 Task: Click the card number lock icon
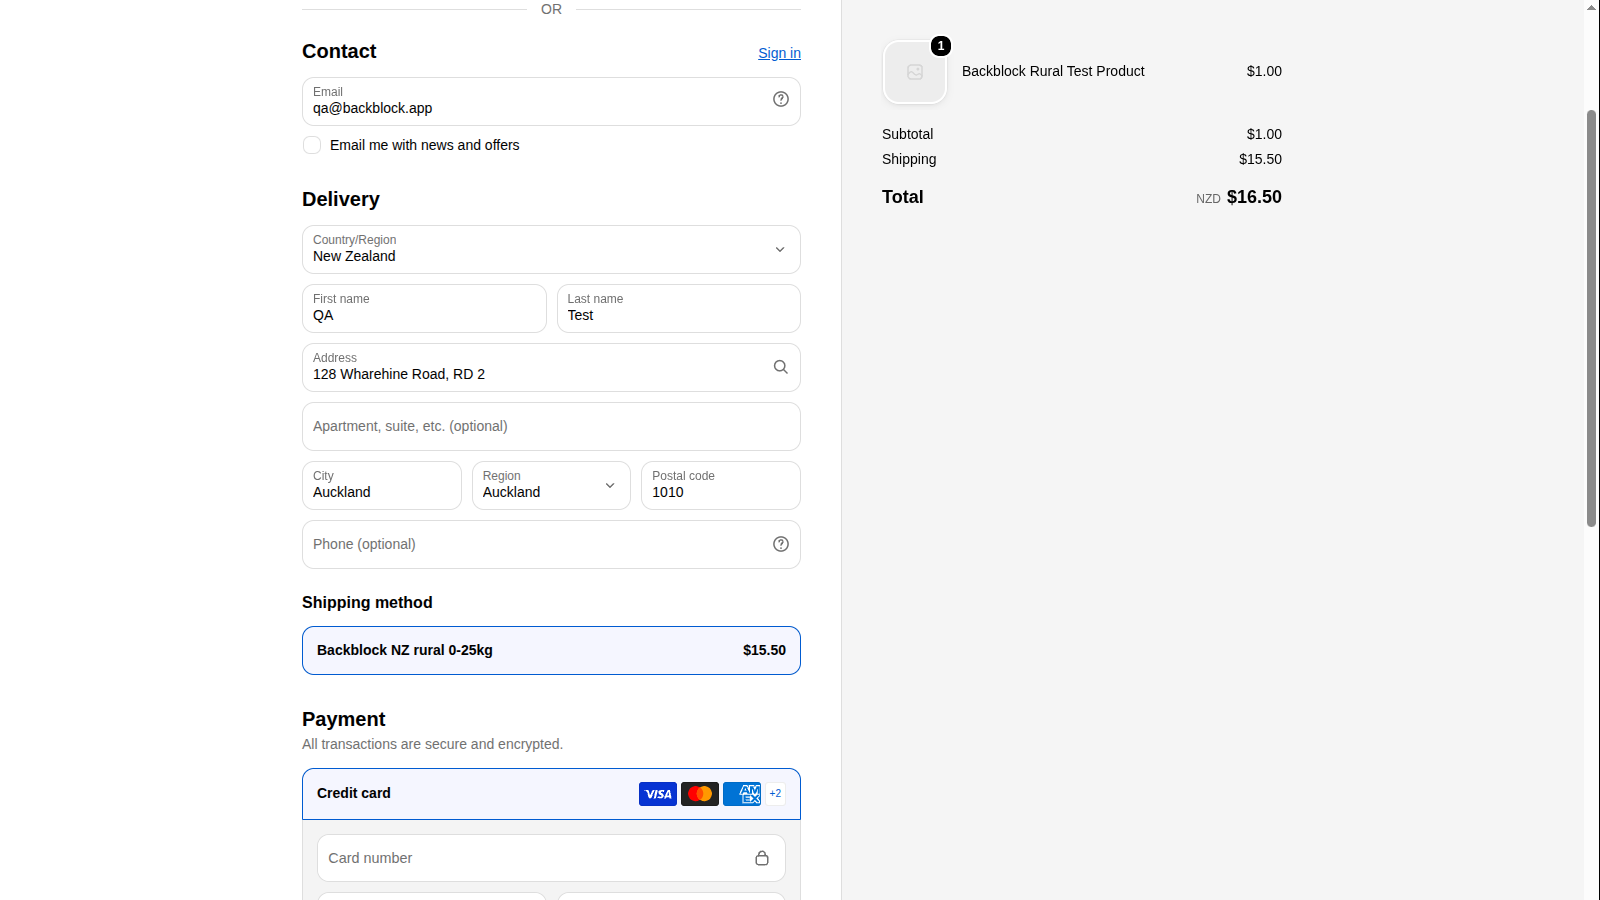point(762,858)
